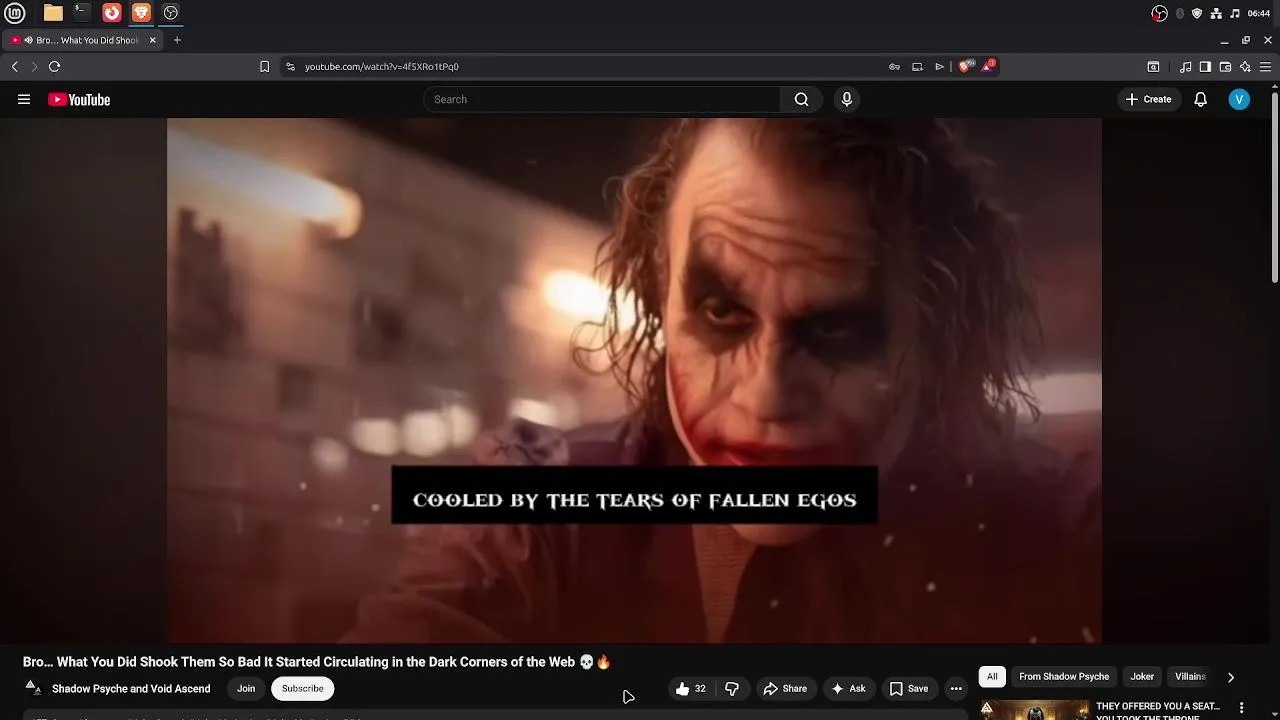Reload the current page
The image size is (1280, 720).
click(x=54, y=66)
